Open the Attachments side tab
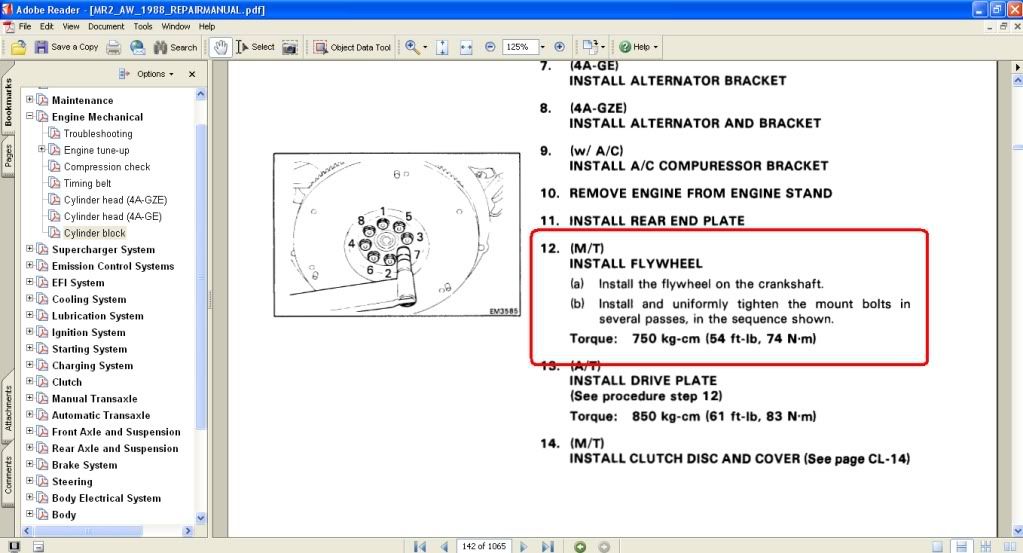Screen dimensions: 1023x553 pos(8,408)
